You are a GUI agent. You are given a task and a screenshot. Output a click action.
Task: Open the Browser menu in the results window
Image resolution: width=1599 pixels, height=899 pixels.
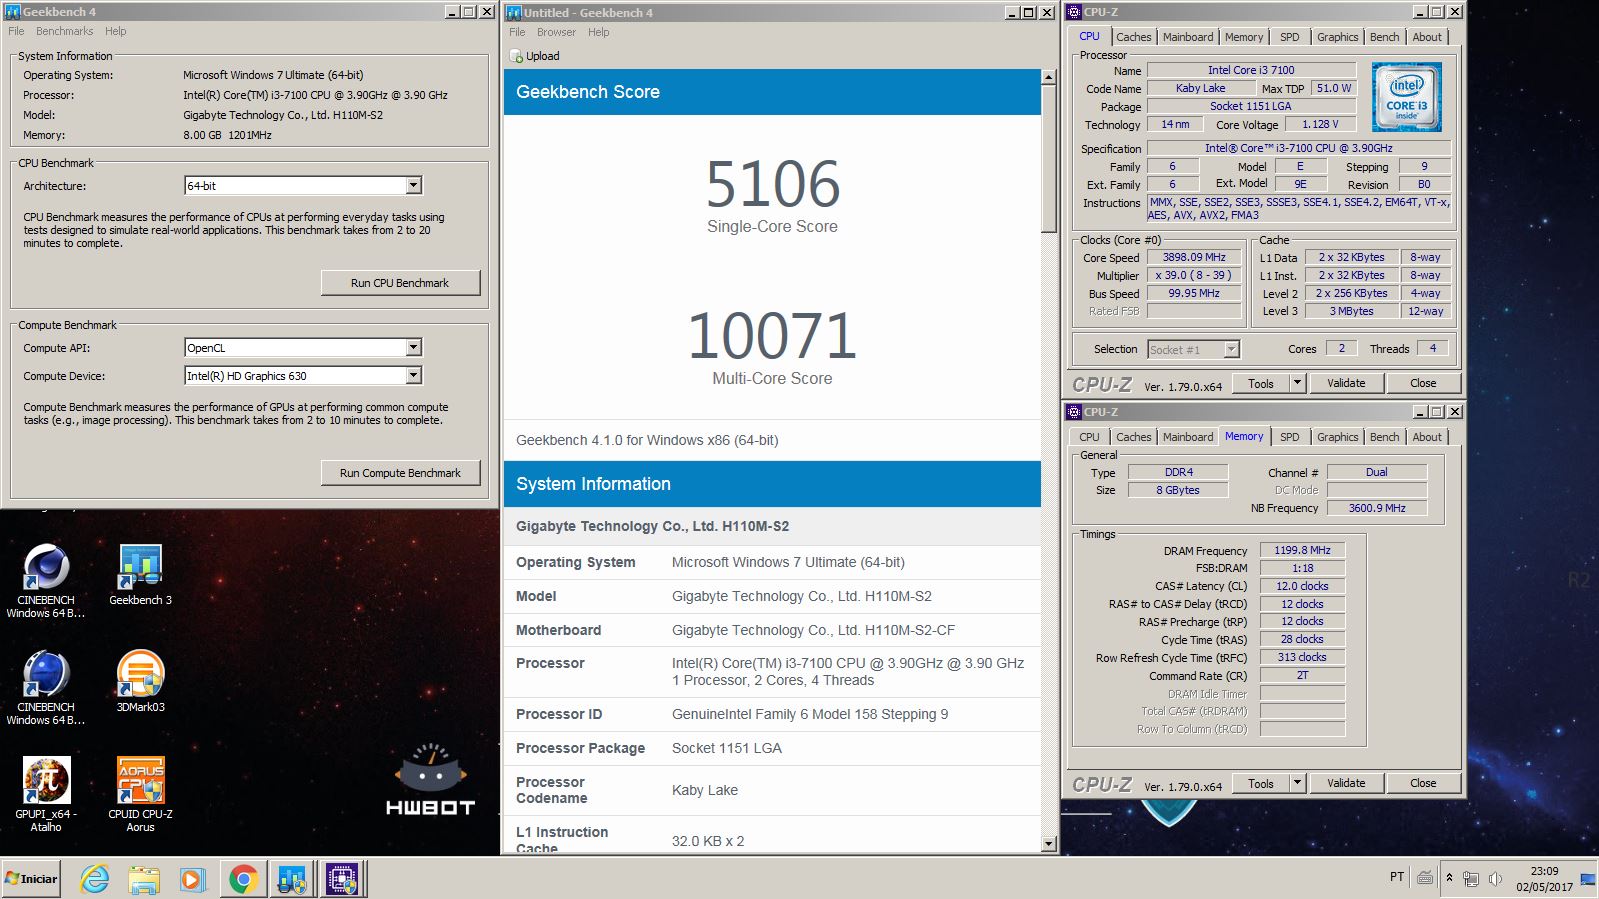[556, 32]
